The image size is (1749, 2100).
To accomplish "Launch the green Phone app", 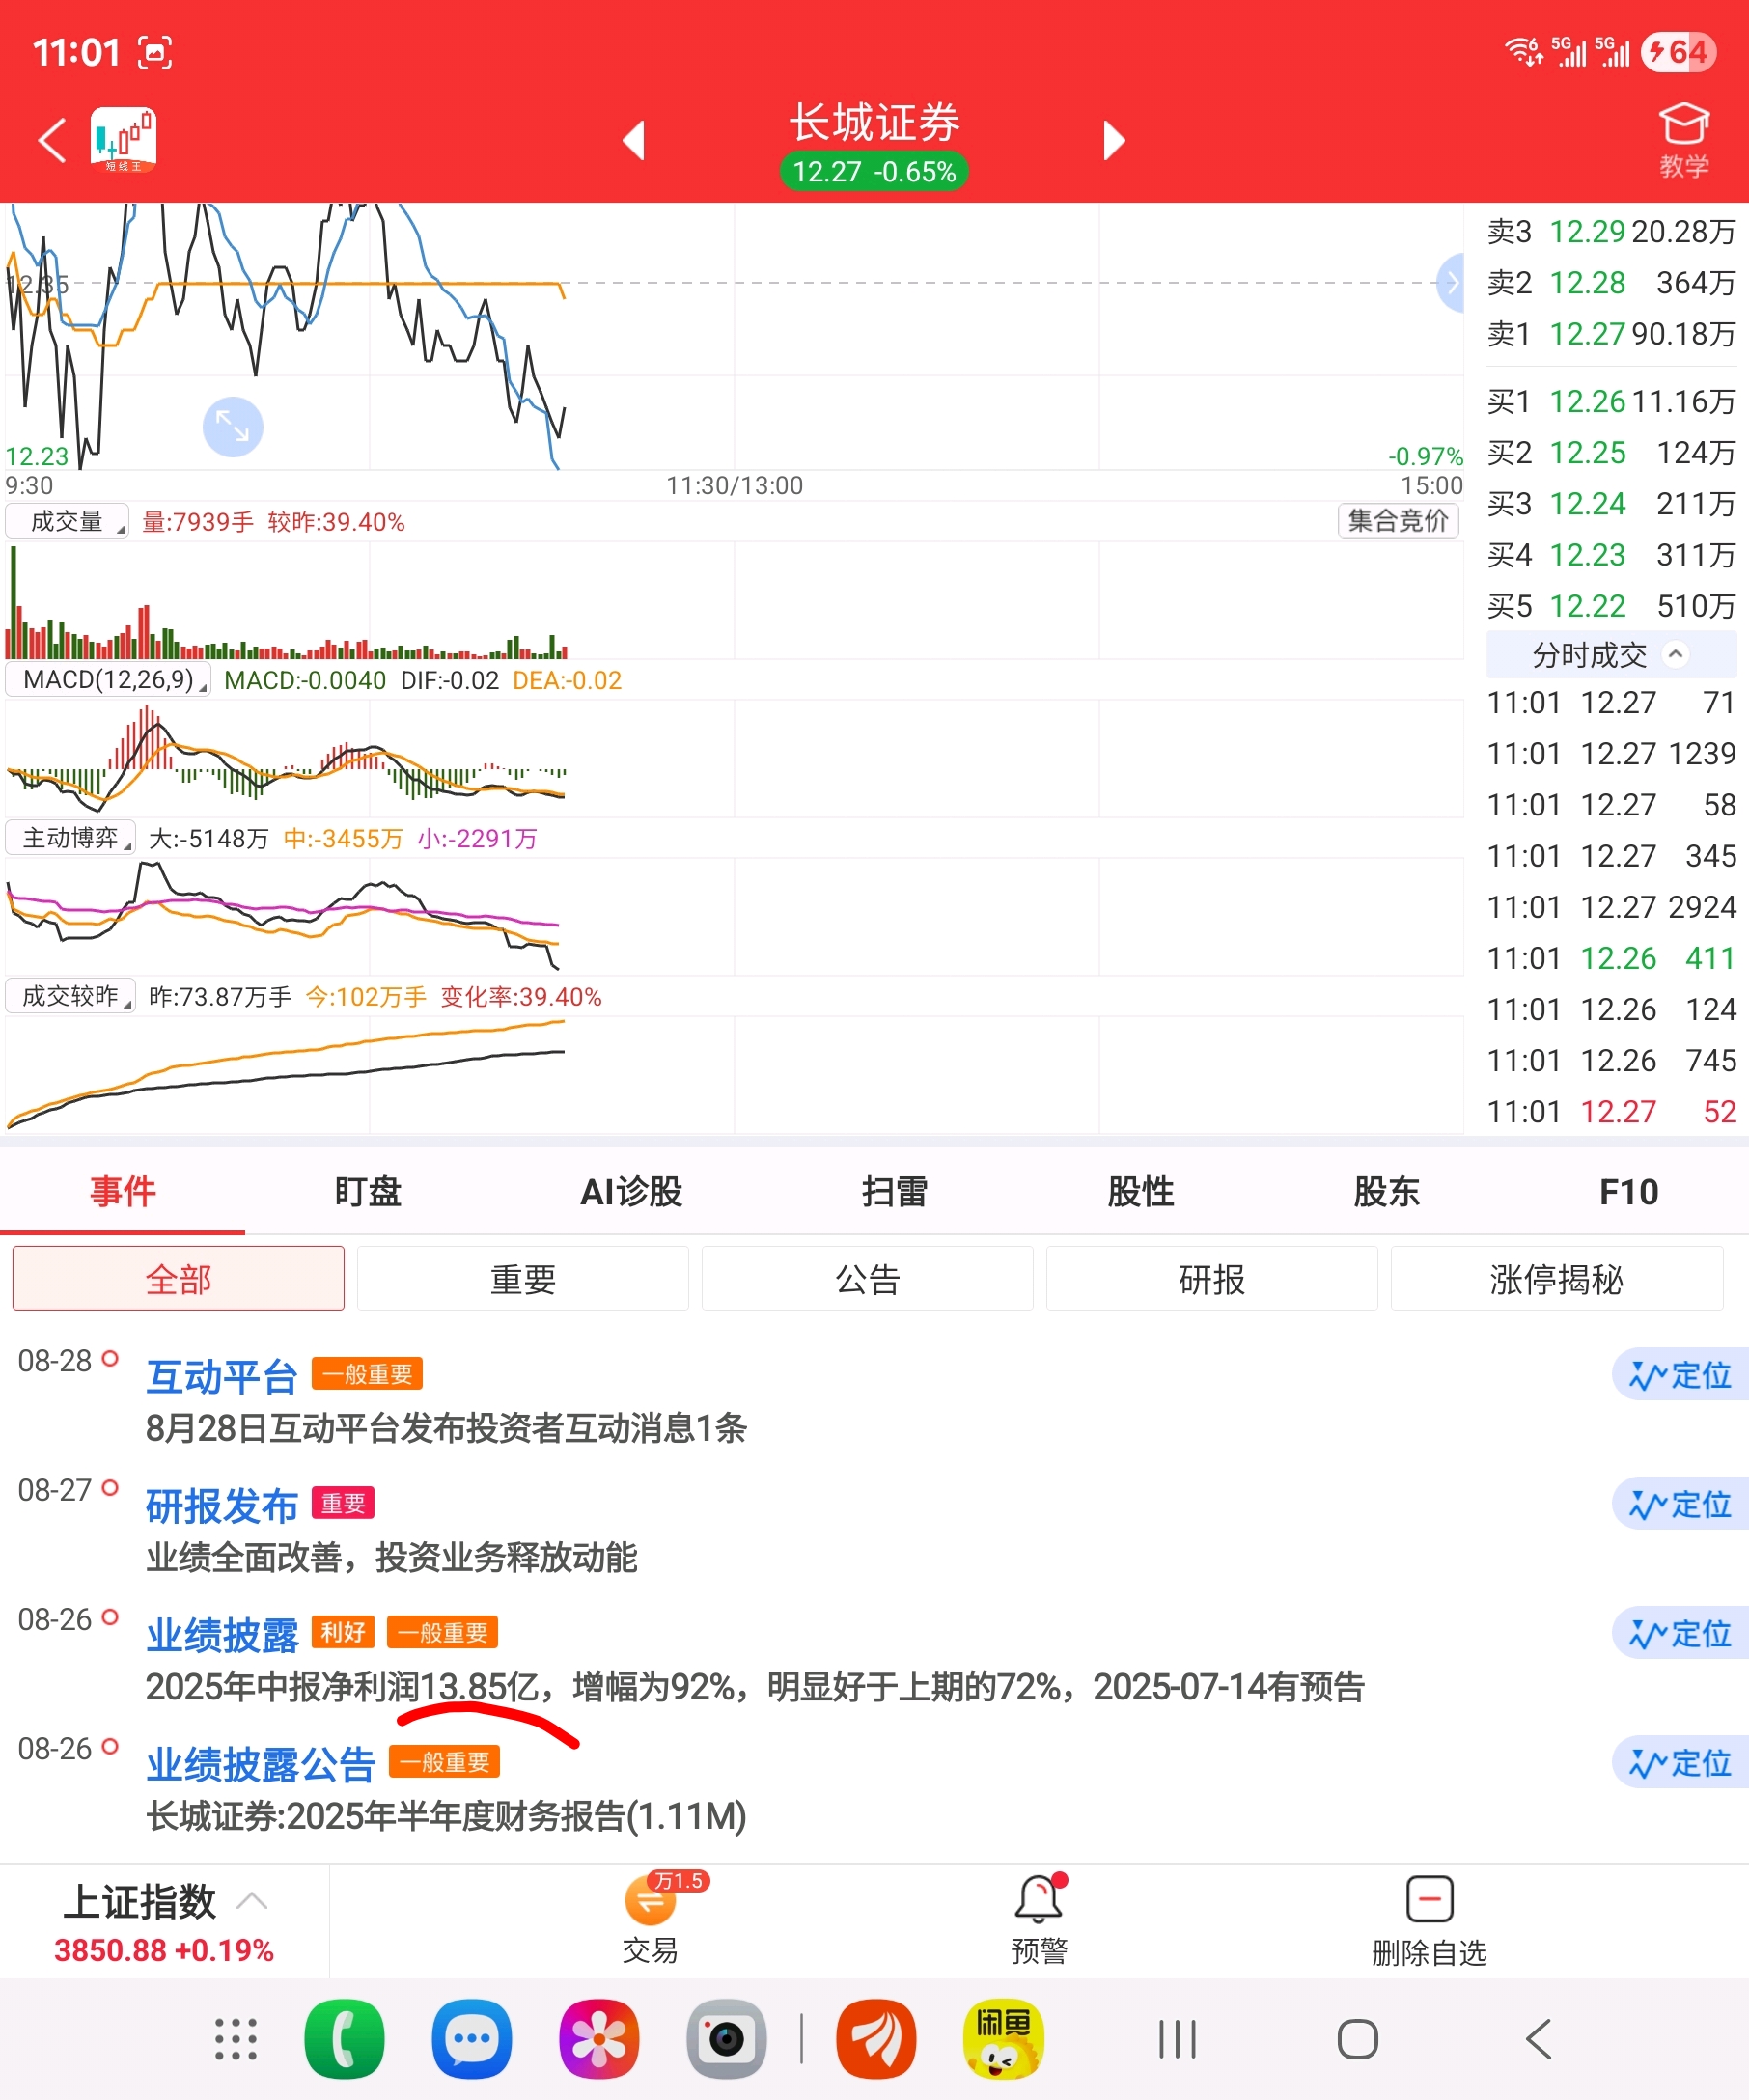I will tap(344, 2039).
